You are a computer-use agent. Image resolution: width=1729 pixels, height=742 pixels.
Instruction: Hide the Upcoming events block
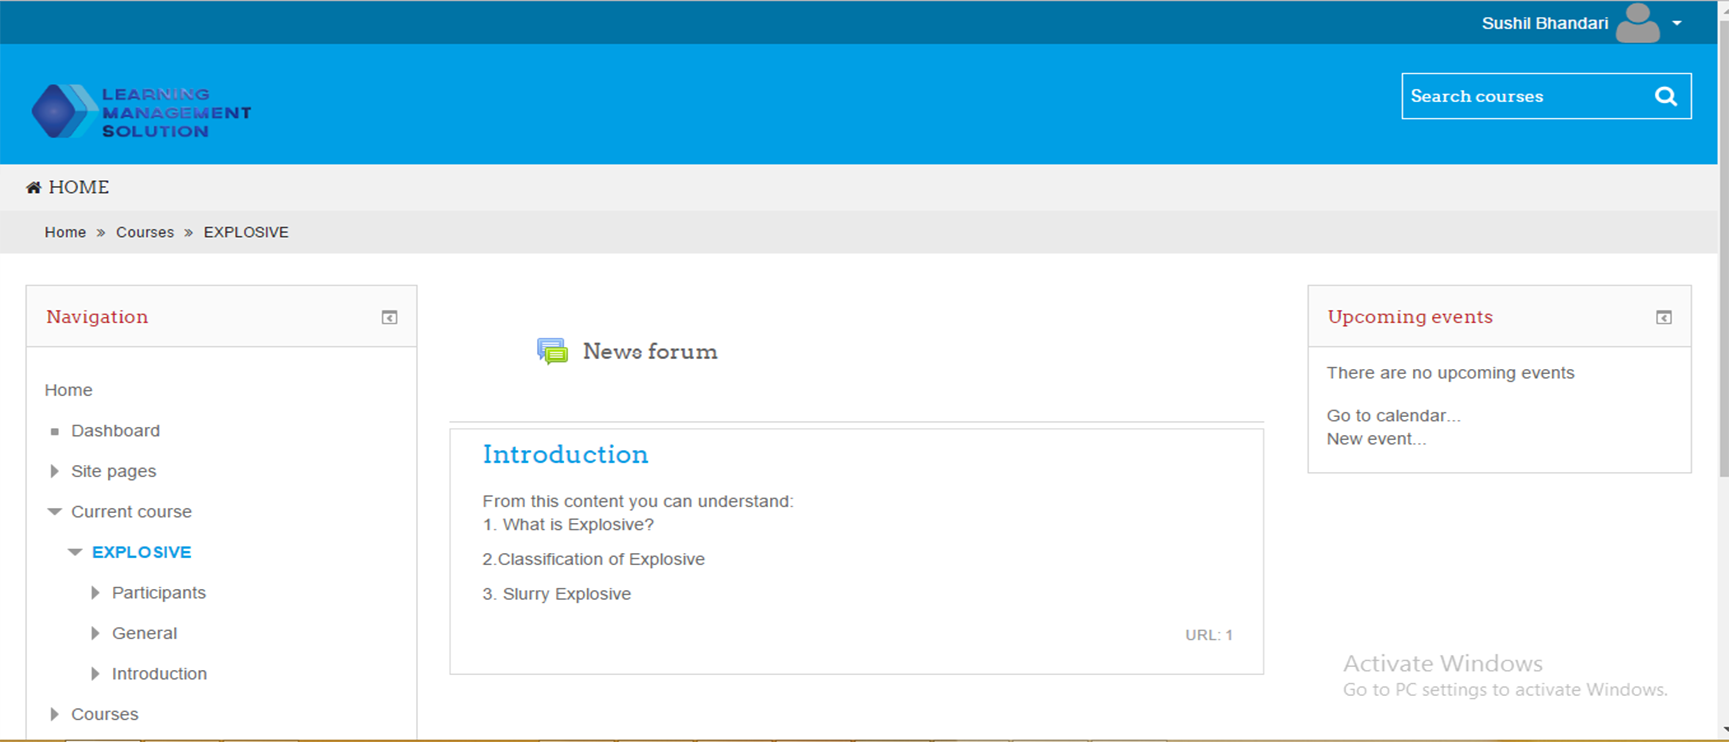click(x=1663, y=317)
